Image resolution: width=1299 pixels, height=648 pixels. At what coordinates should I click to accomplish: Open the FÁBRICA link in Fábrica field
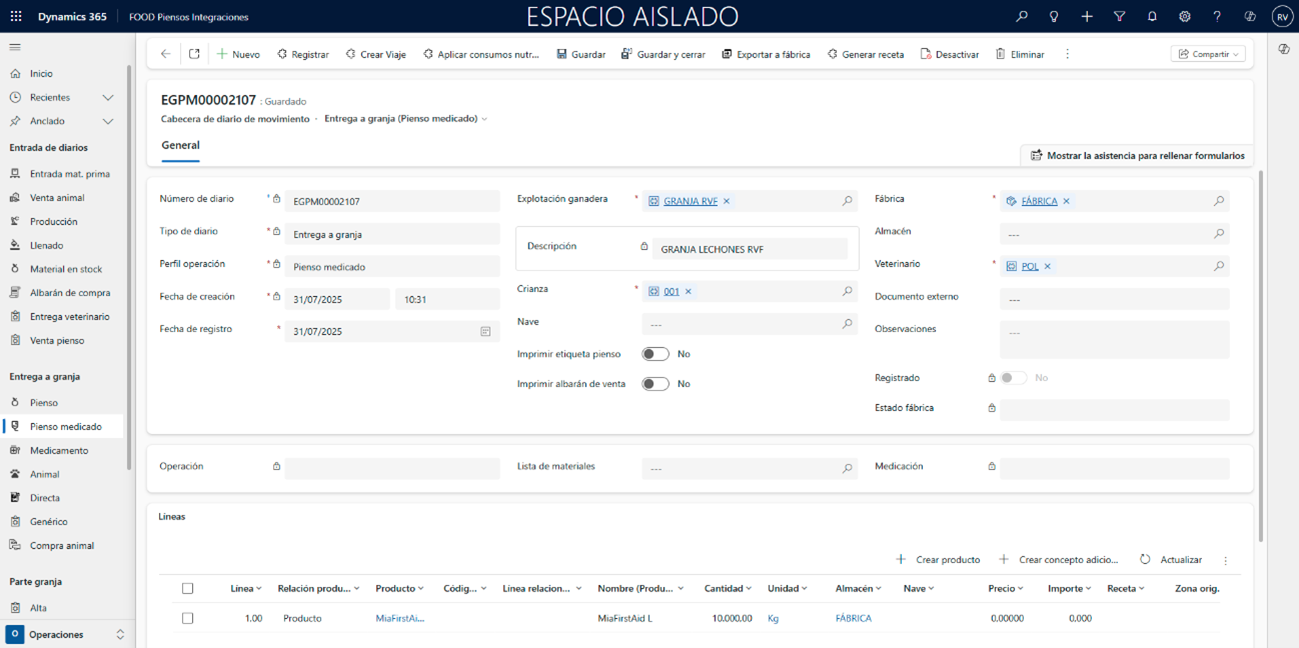(x=1039, y=202)
